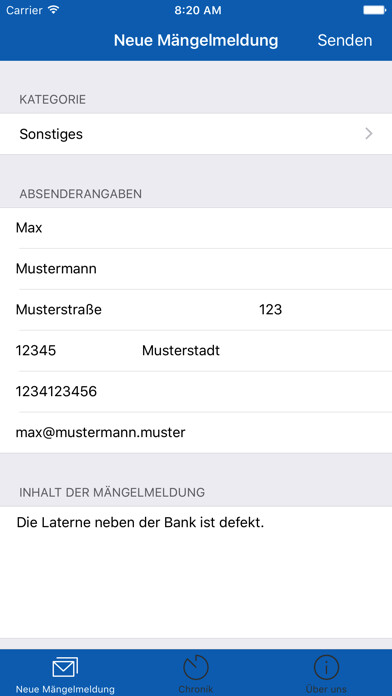Image resolution: width=392 pixels, height=696 pixels.
Task: Select the phone number field 1234123456
Action: [x=196, y=392]
